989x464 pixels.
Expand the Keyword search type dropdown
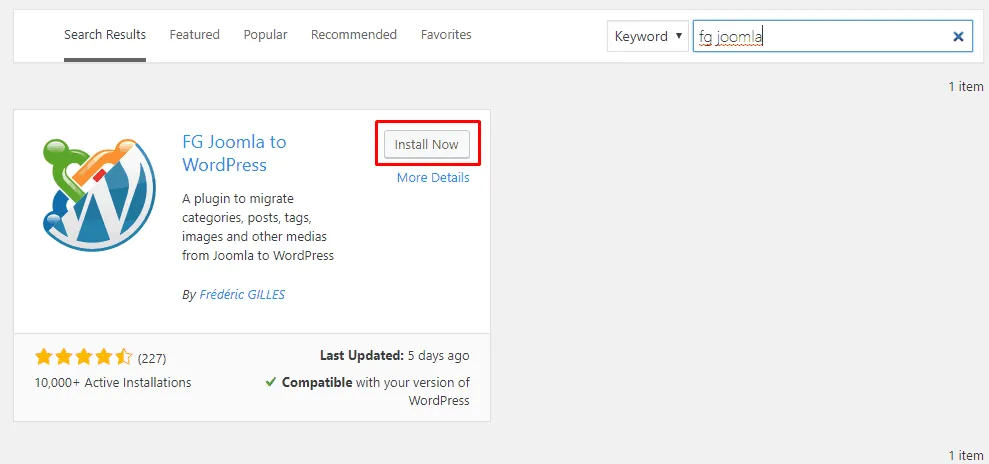click(x=648, y=36)
